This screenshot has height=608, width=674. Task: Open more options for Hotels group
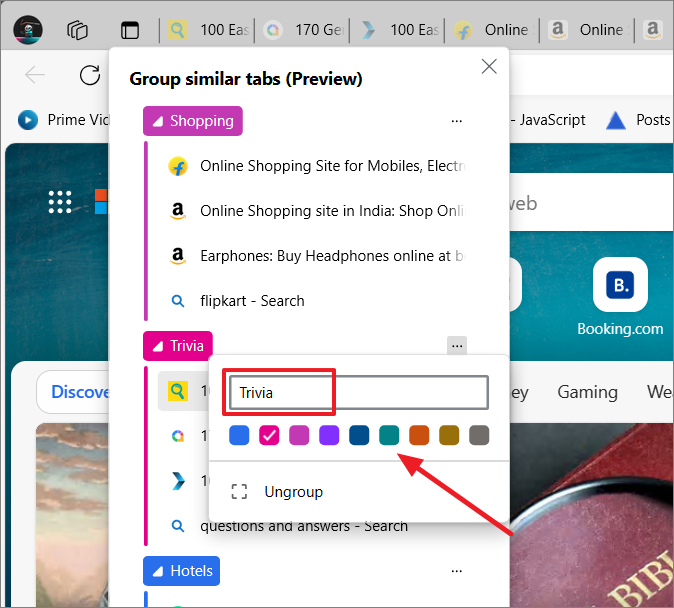(456, 571)
